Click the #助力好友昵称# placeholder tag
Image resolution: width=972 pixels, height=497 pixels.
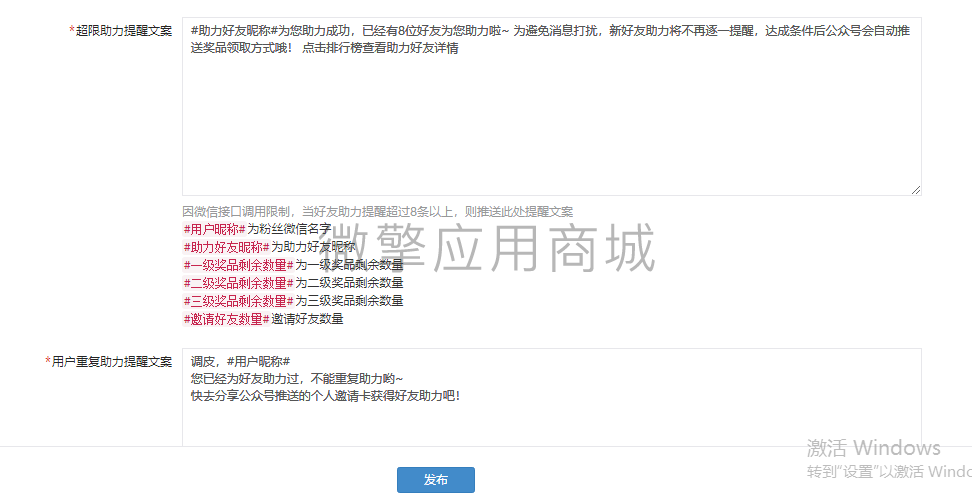(x=226, y=247)
